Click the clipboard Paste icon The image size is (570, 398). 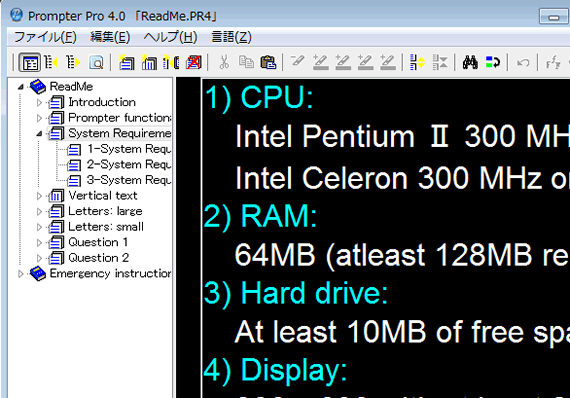tap(268, 63)
